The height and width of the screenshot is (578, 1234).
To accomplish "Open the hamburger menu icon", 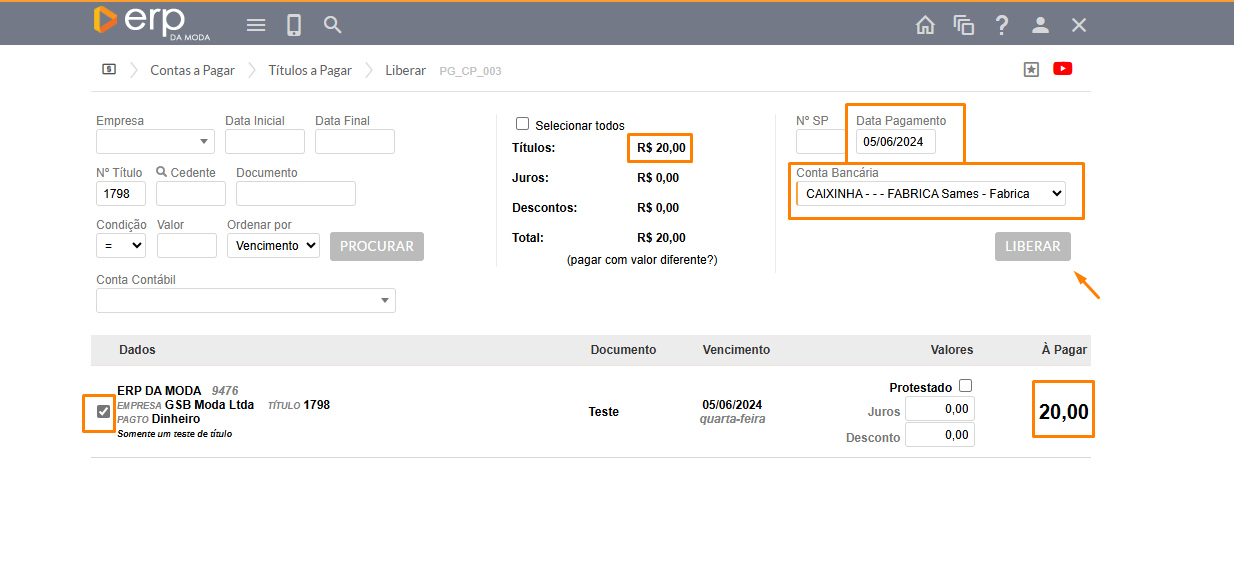I will tap(256, 25).
